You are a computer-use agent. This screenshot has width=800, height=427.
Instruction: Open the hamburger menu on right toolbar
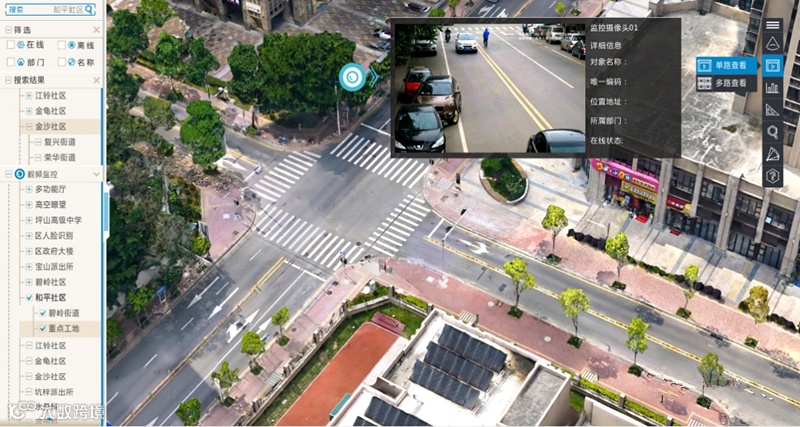(x=772, y=25)
